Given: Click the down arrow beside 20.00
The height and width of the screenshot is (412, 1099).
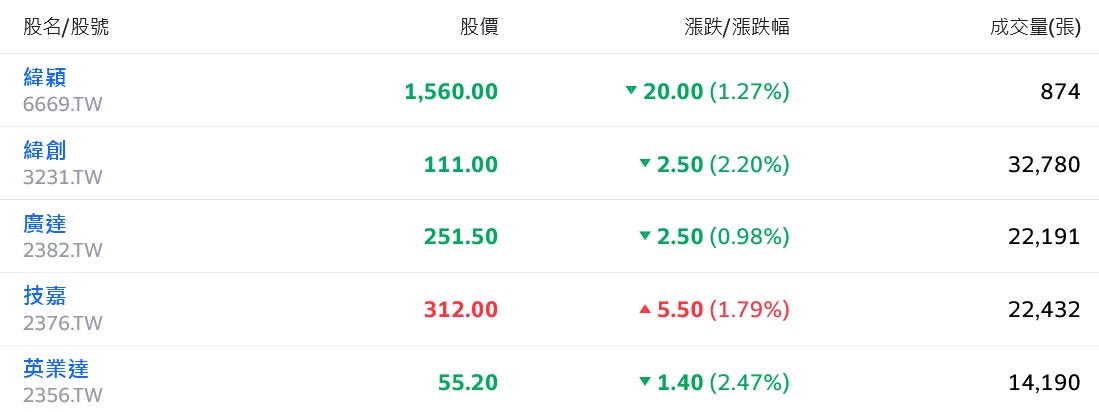Looking at the screenshot, I should point(631,90).
